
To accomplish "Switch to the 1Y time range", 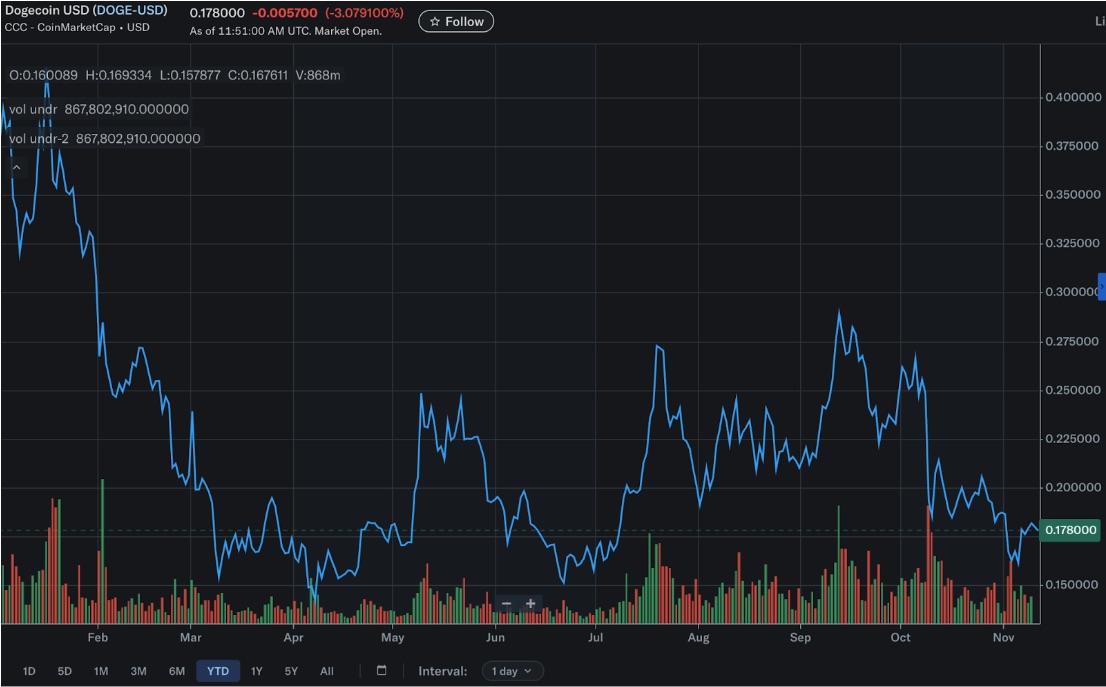I will pyautogui.click(x=256, y=671).
